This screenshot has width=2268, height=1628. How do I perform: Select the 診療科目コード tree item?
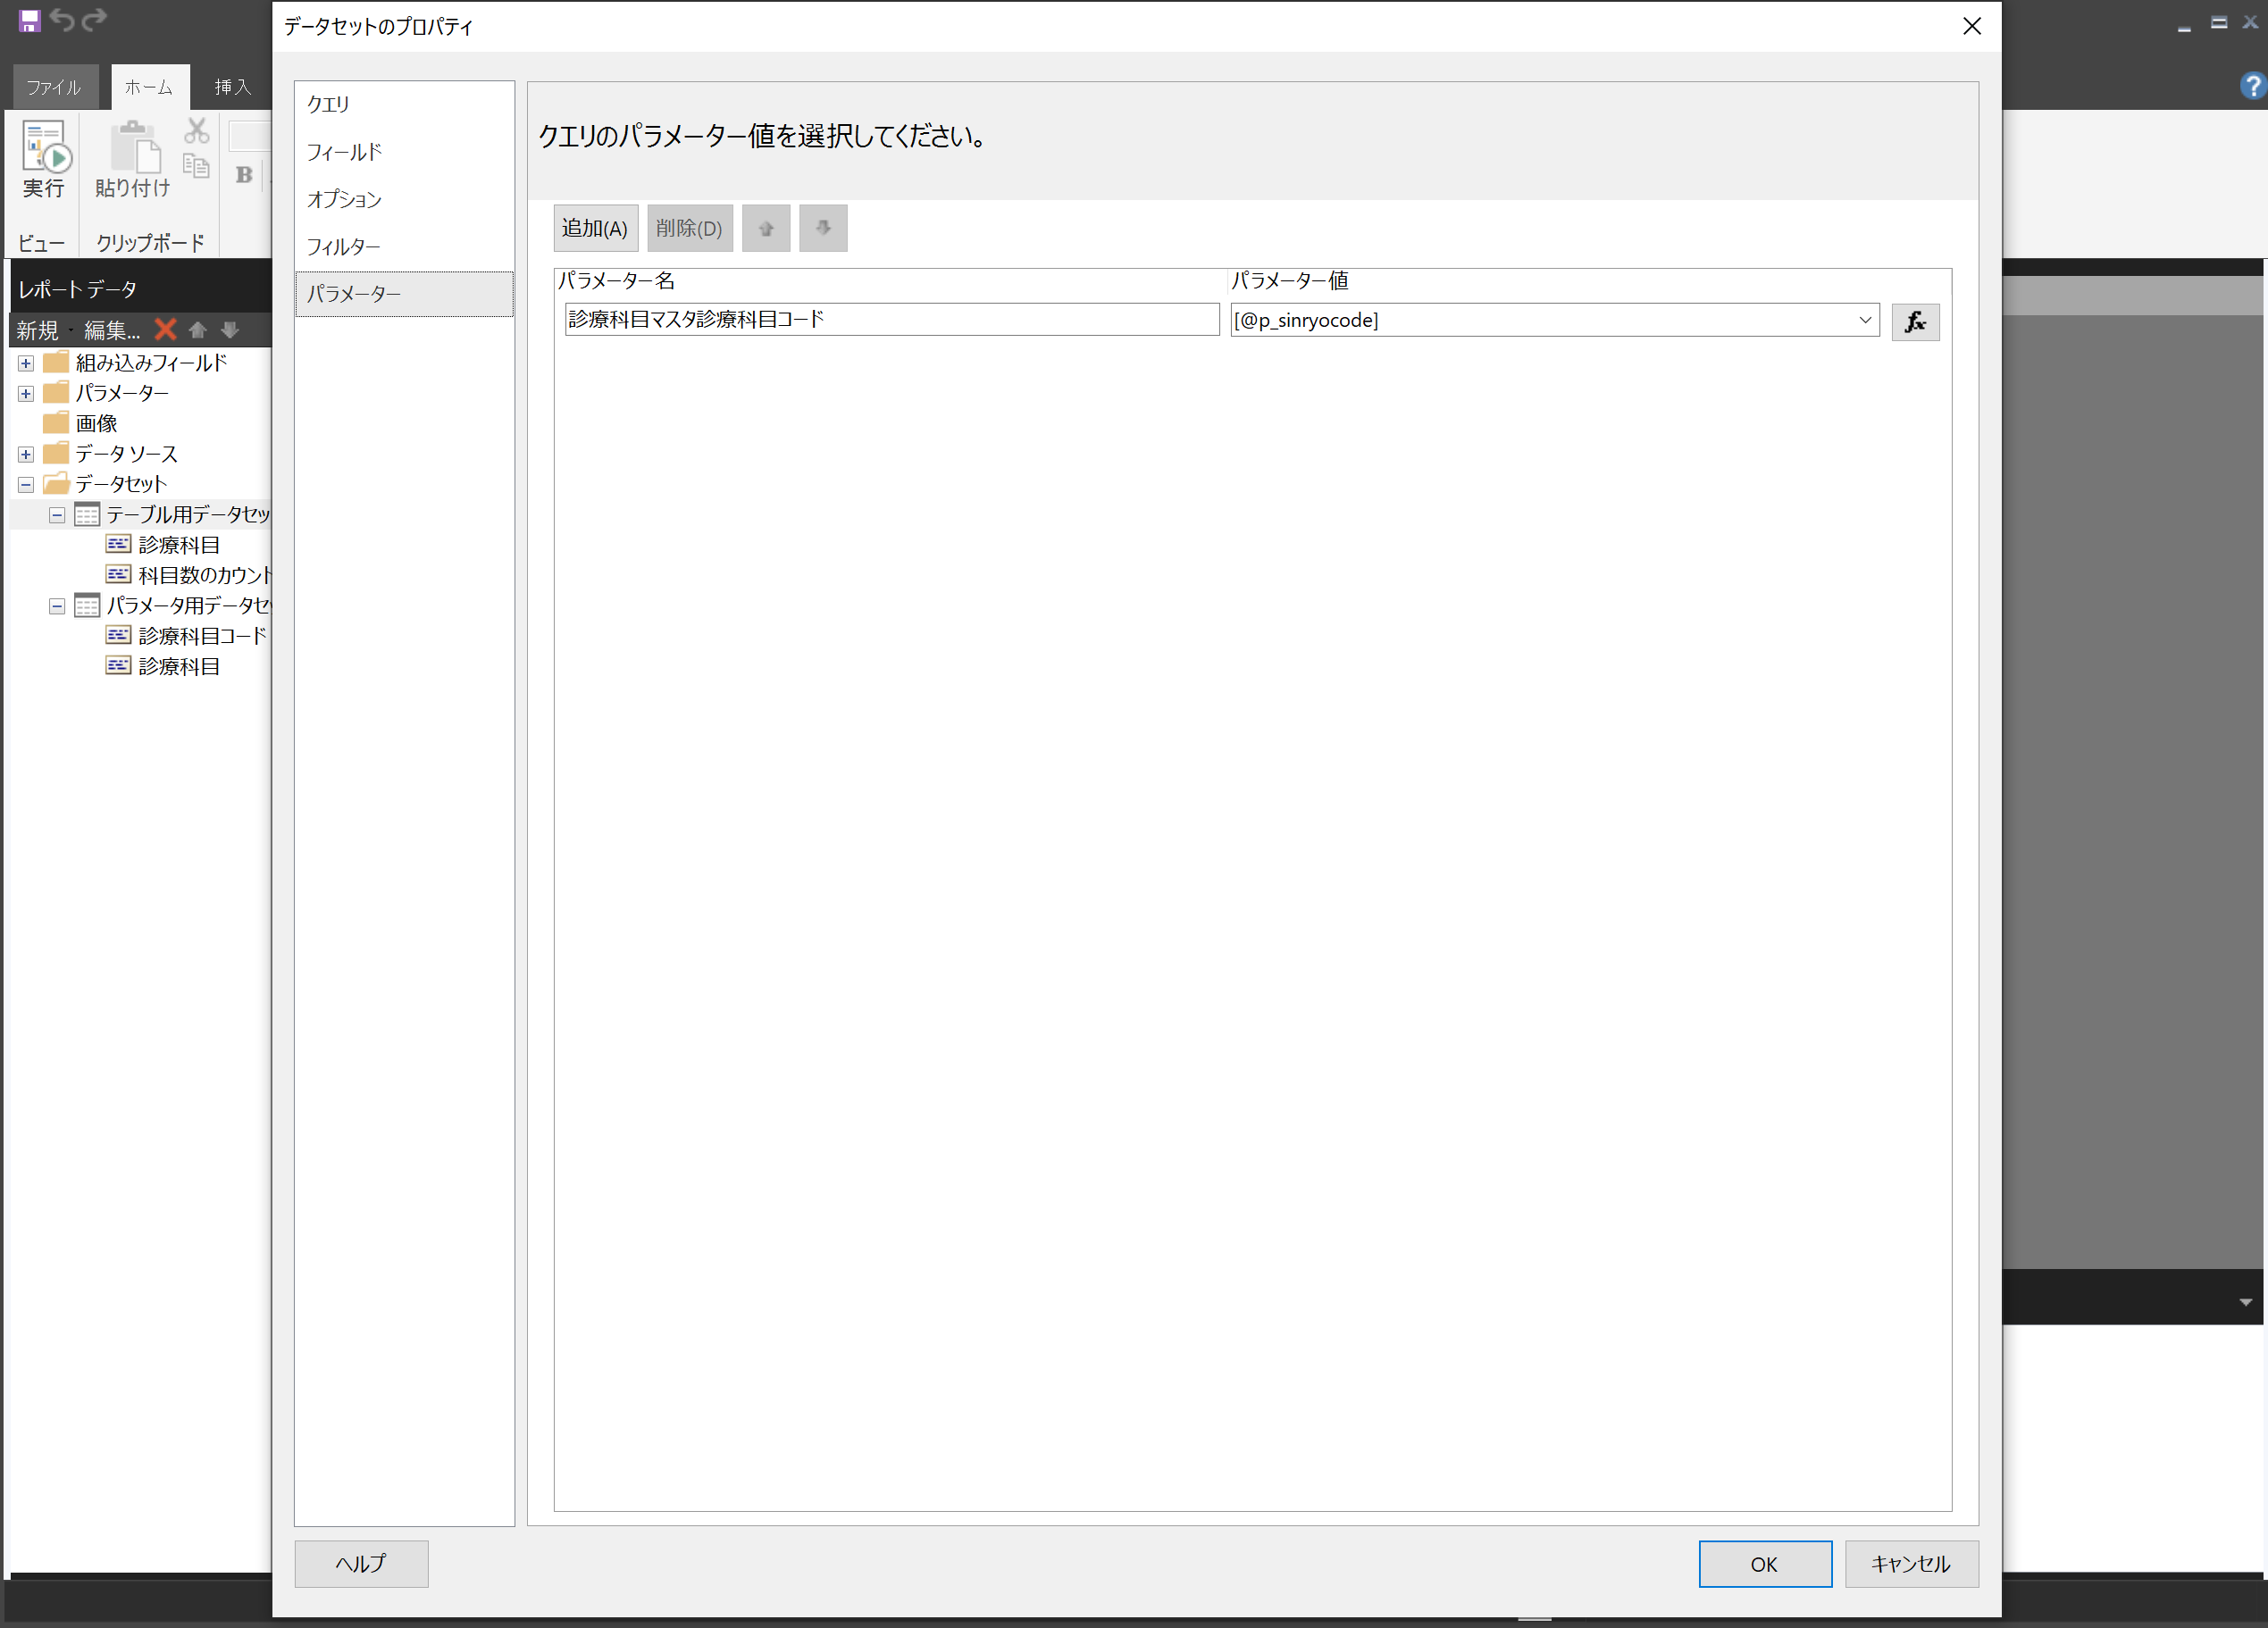199,635
